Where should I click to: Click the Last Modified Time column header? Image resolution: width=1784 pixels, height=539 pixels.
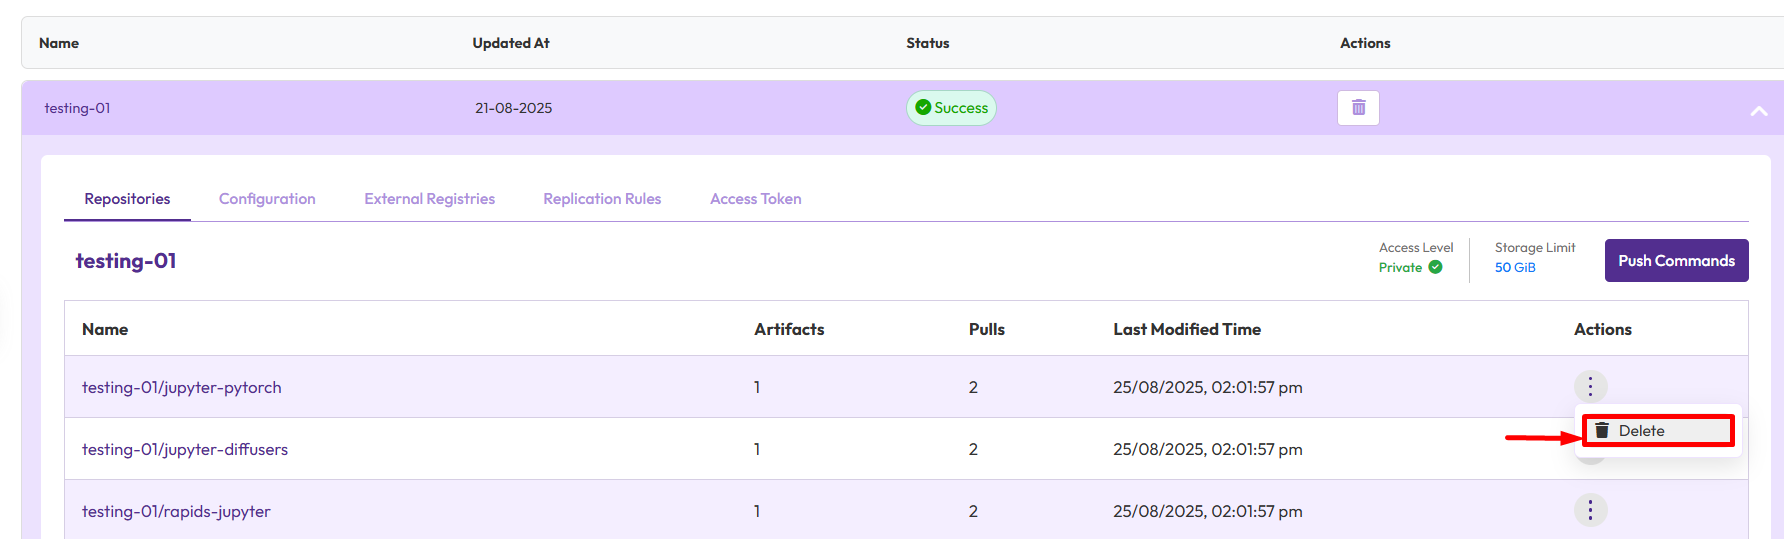pos(1186,329)
